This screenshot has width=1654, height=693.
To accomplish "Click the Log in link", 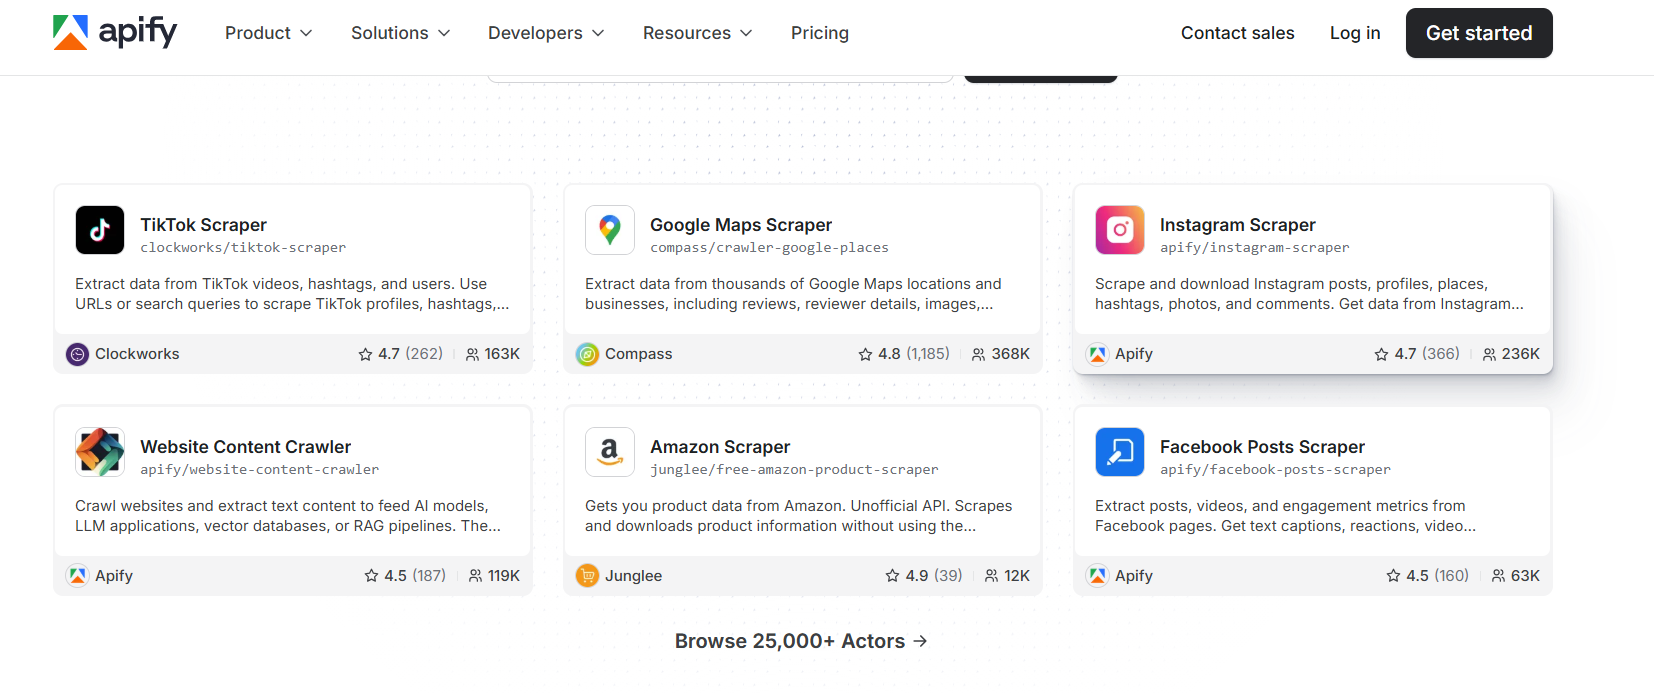I will 1354,33.
